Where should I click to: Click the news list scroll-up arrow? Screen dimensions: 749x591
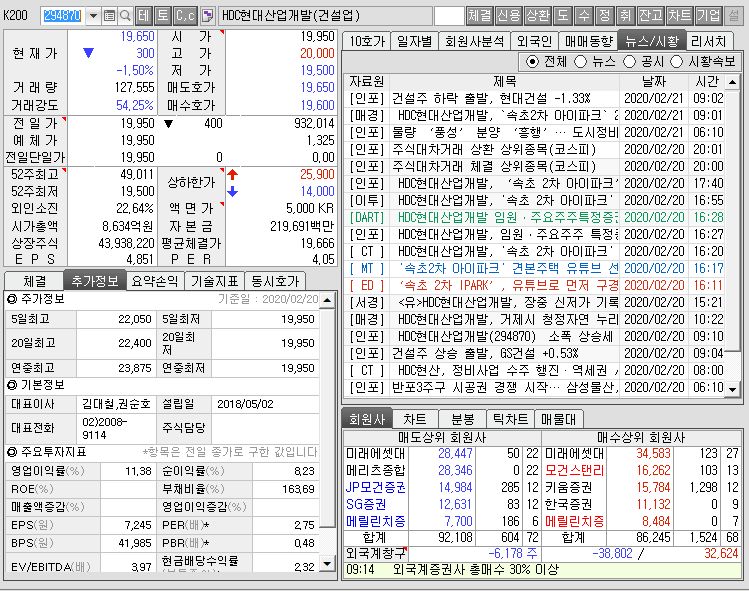[732, 82]
